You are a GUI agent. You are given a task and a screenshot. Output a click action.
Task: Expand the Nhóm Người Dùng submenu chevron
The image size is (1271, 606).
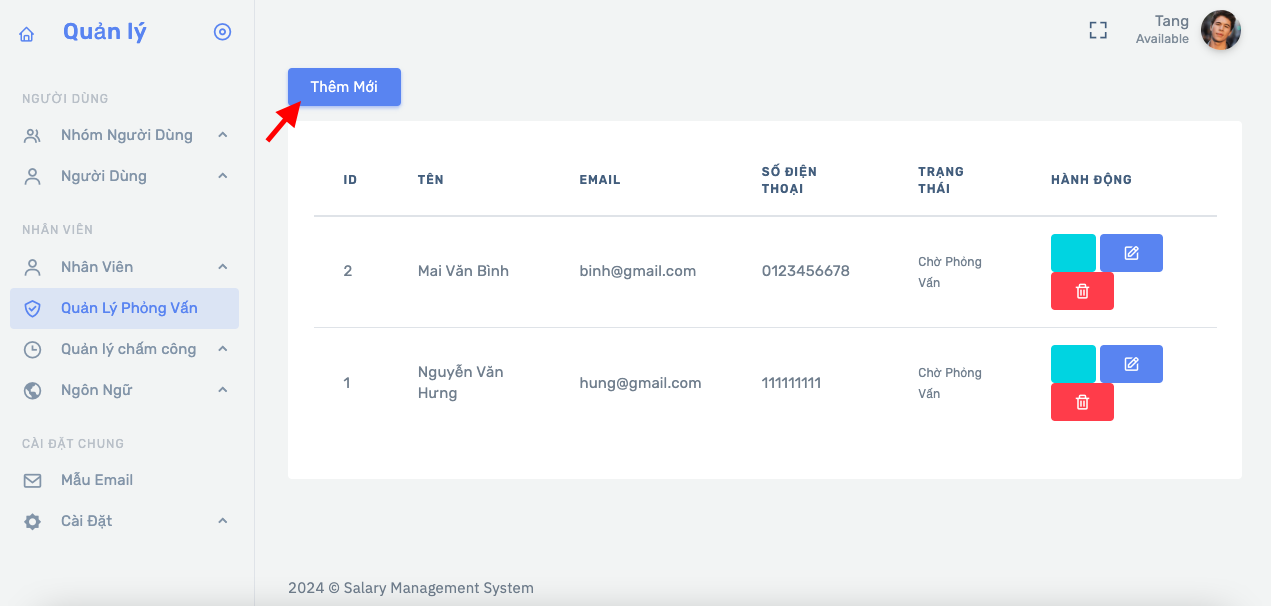tap(223, 135)
